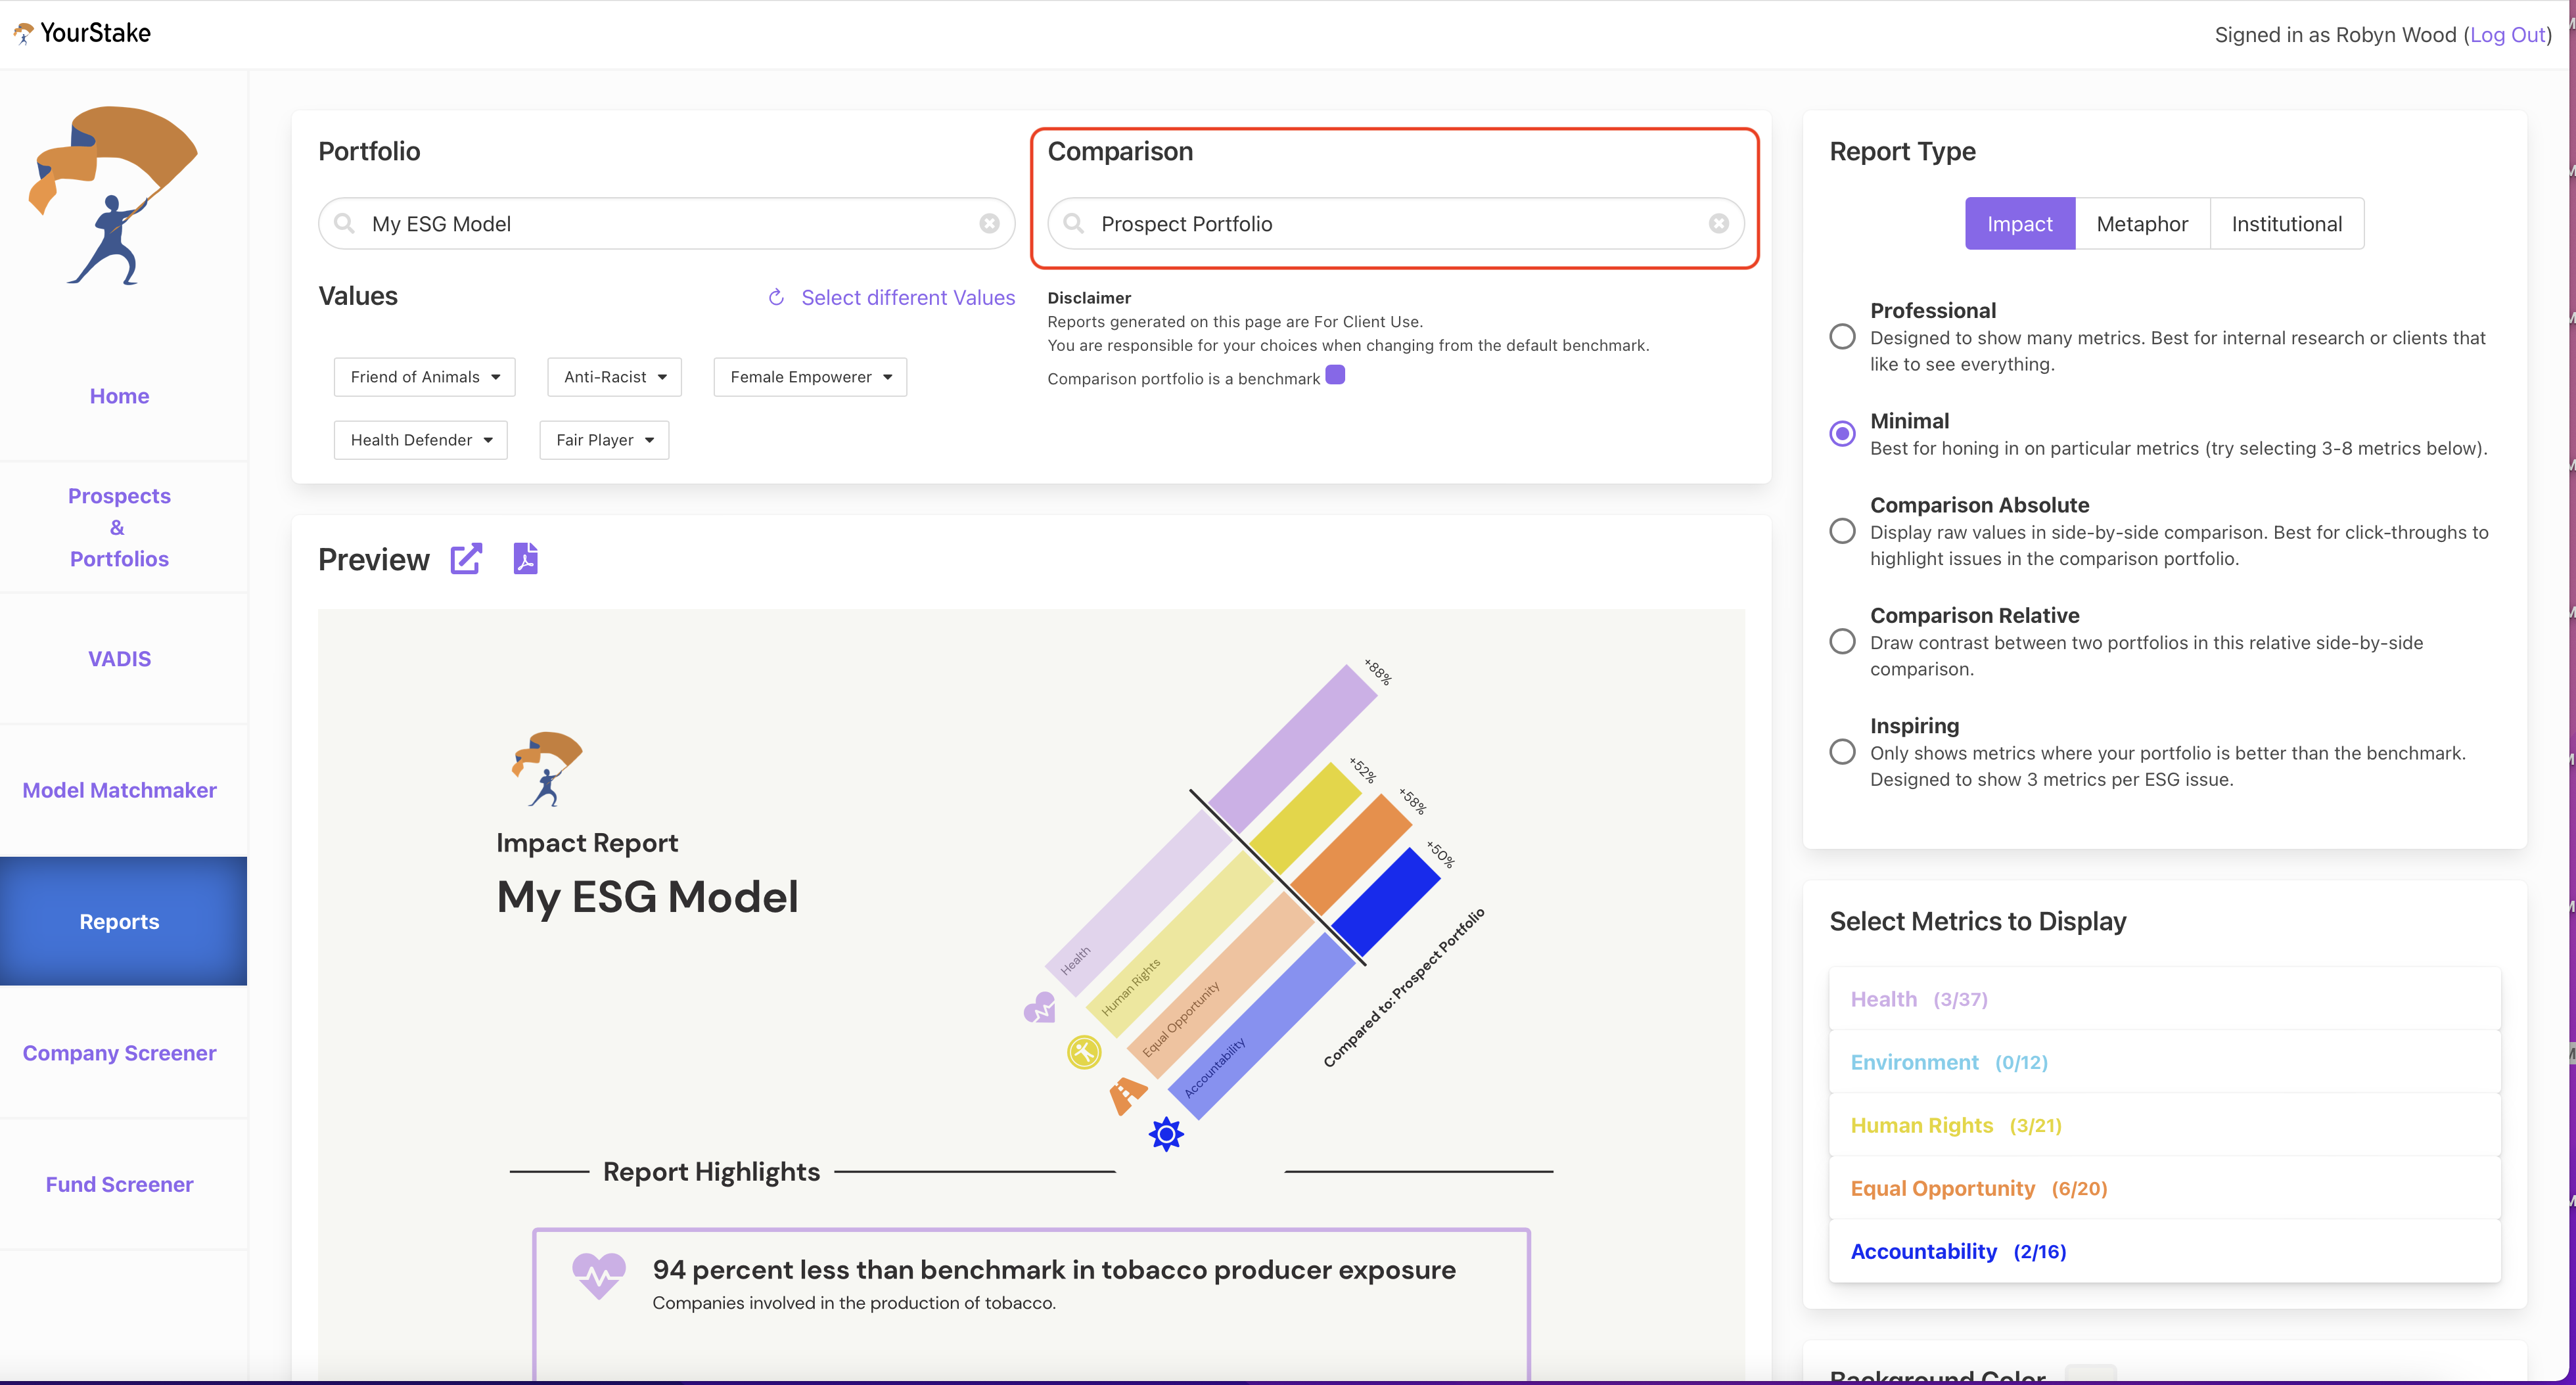
Task: Click the Background Color swatch
Action: [x=2090, y=1374]
